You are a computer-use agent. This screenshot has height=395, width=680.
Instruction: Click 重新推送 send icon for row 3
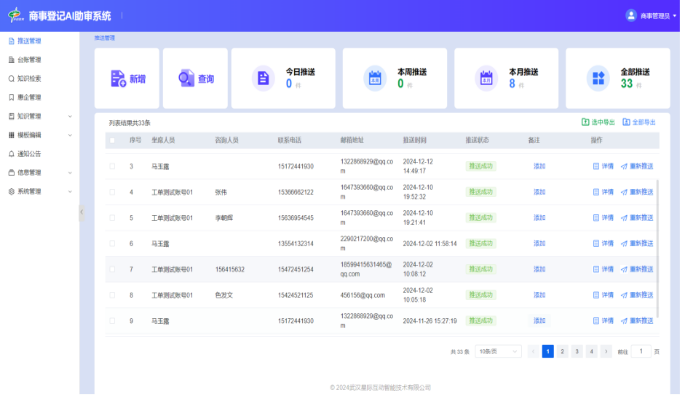coord(624,166)
